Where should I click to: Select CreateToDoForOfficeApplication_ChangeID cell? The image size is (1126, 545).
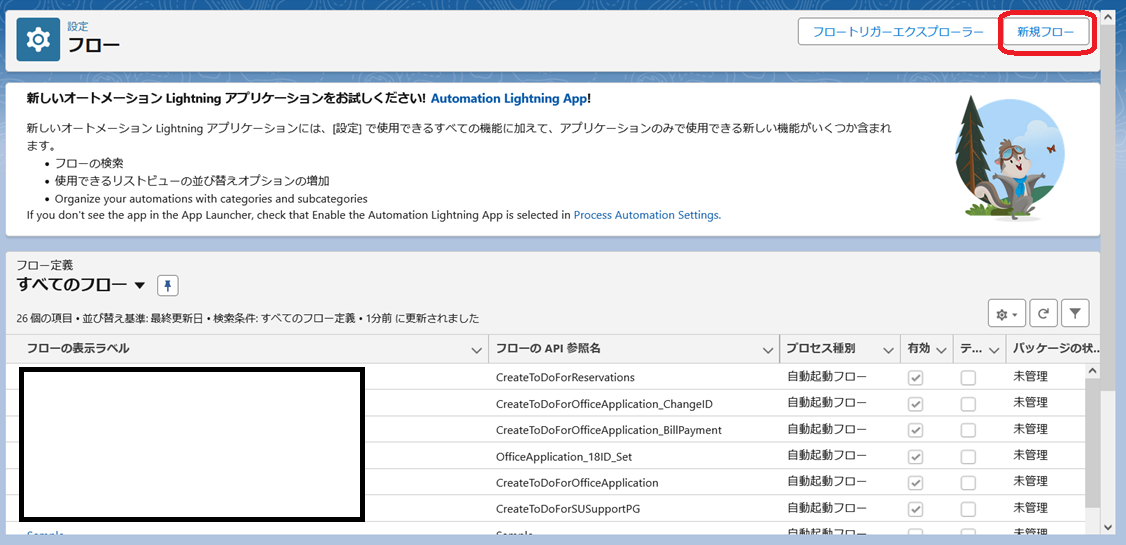point(604,404)
